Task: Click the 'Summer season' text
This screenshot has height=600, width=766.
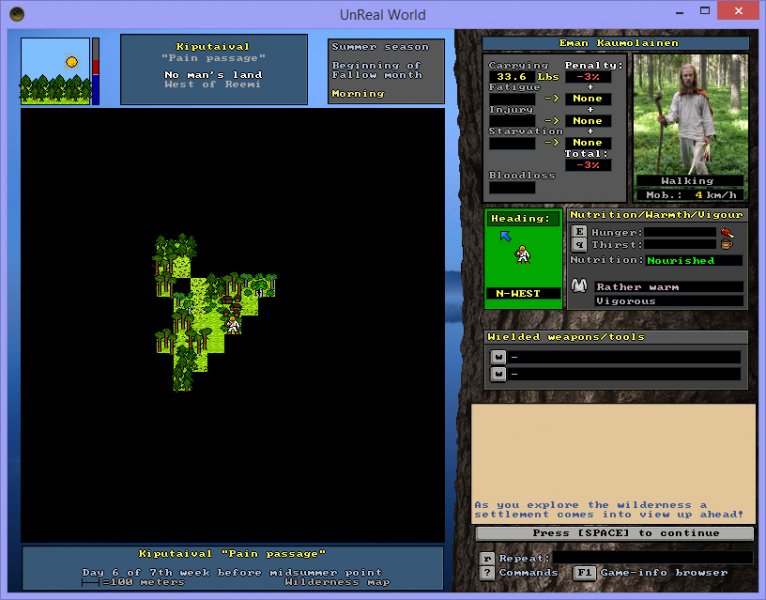Action: (x=380, y=47)
